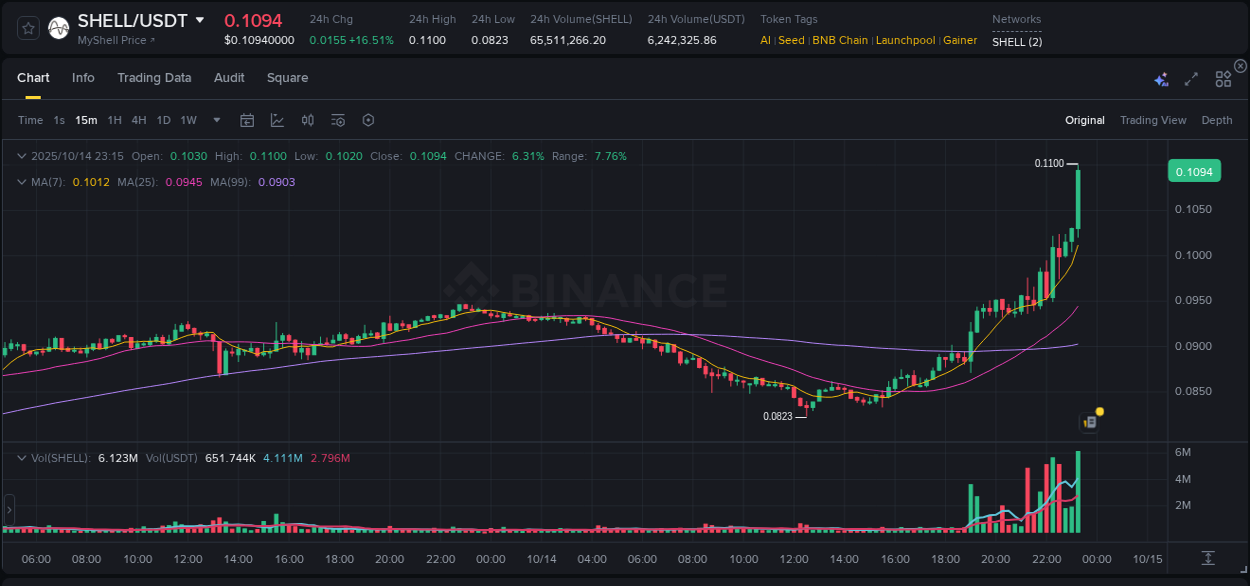This screenshot has width=1250, height=586.
Task: Select the 1H timeframe interval
Action: [x=113, y=120]
